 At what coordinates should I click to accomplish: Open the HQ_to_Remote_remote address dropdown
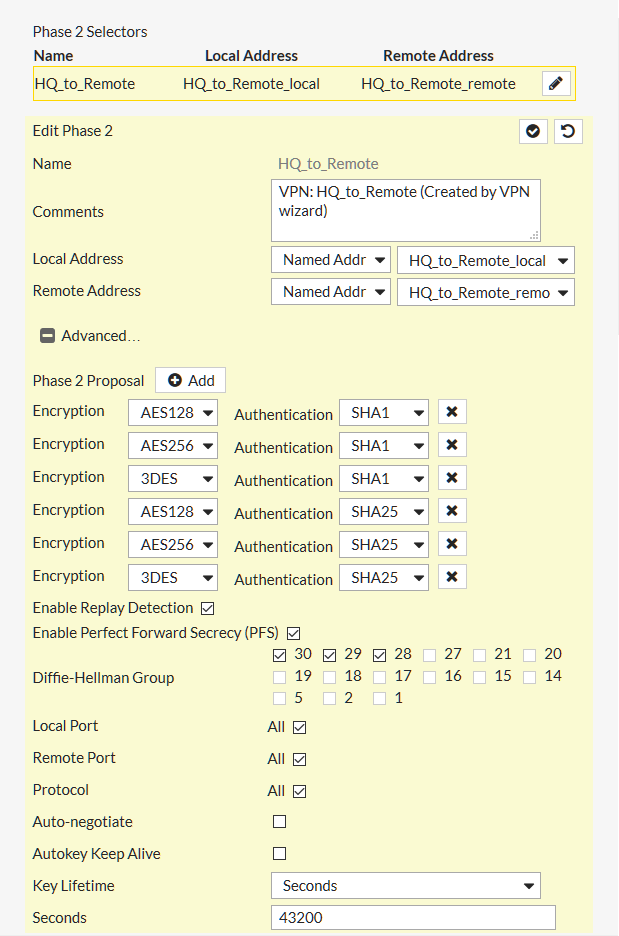(486, 292)
